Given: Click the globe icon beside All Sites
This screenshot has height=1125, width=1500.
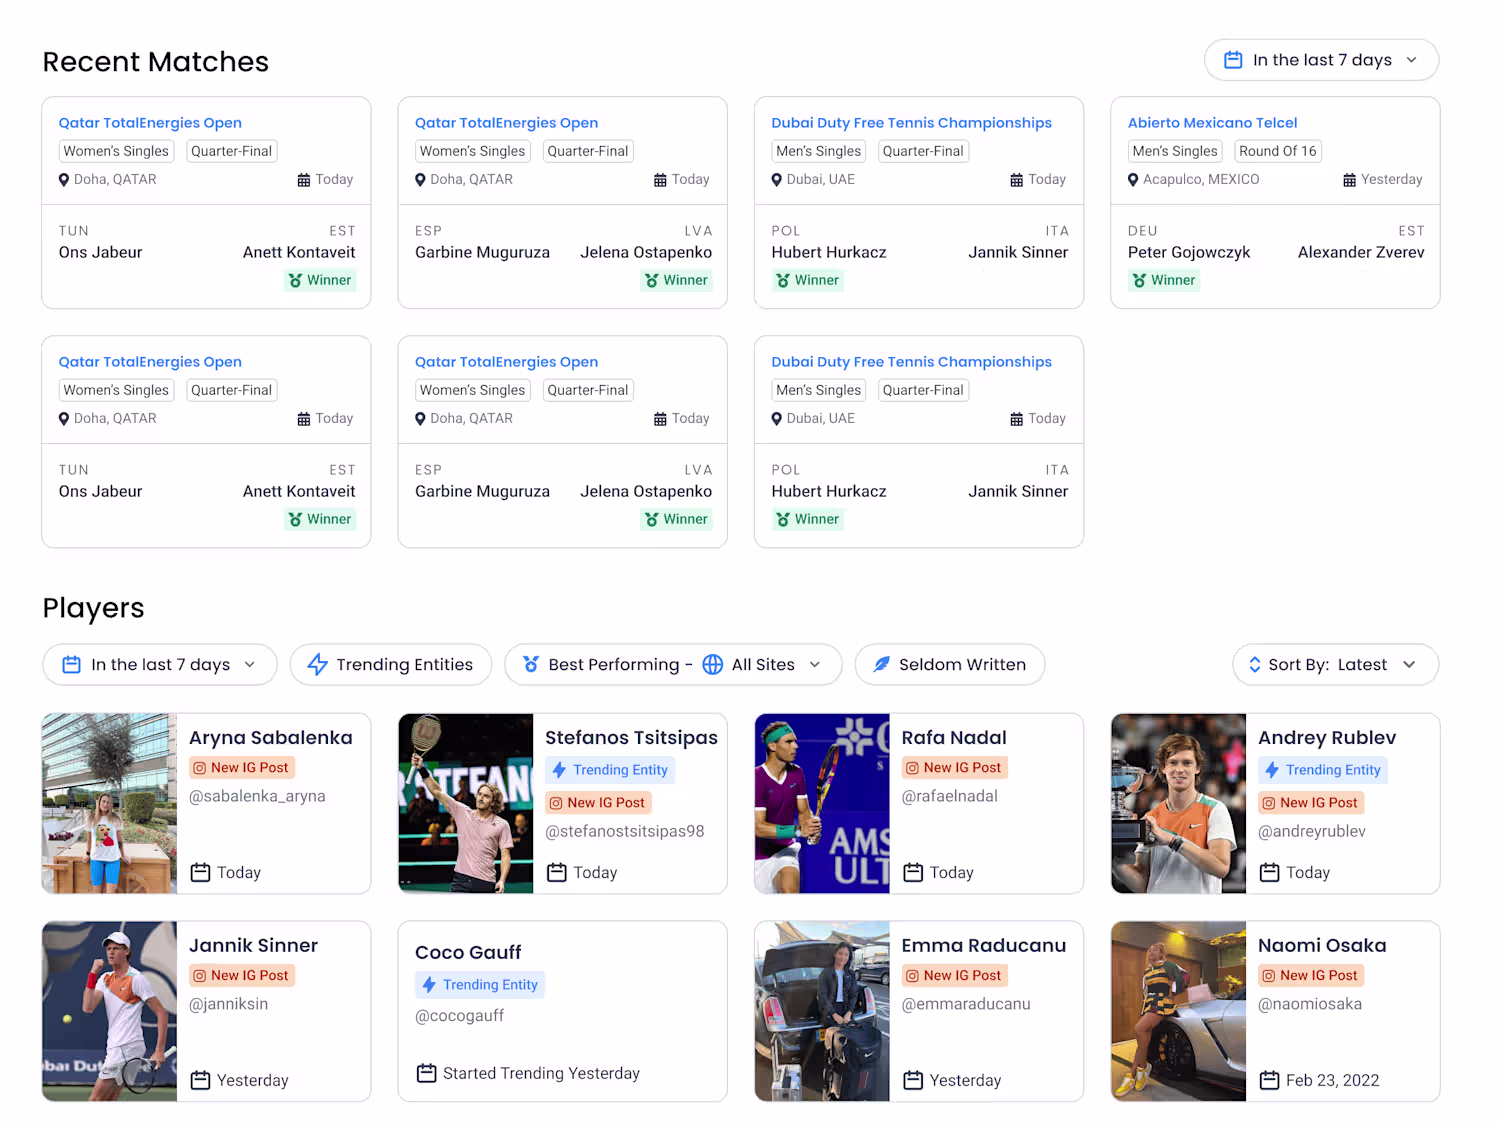Looking at the screenshot, I should (712, 665).
